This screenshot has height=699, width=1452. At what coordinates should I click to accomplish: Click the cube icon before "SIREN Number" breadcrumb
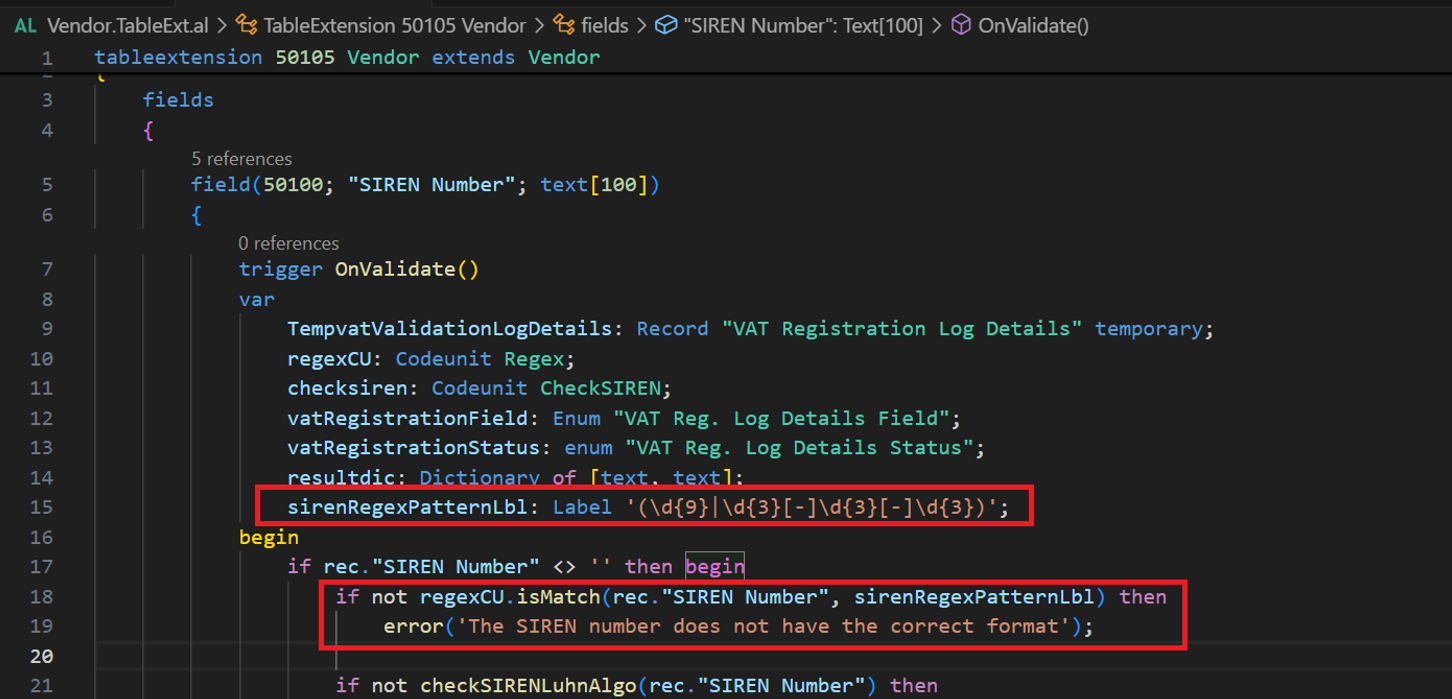[x=666, y=26]
